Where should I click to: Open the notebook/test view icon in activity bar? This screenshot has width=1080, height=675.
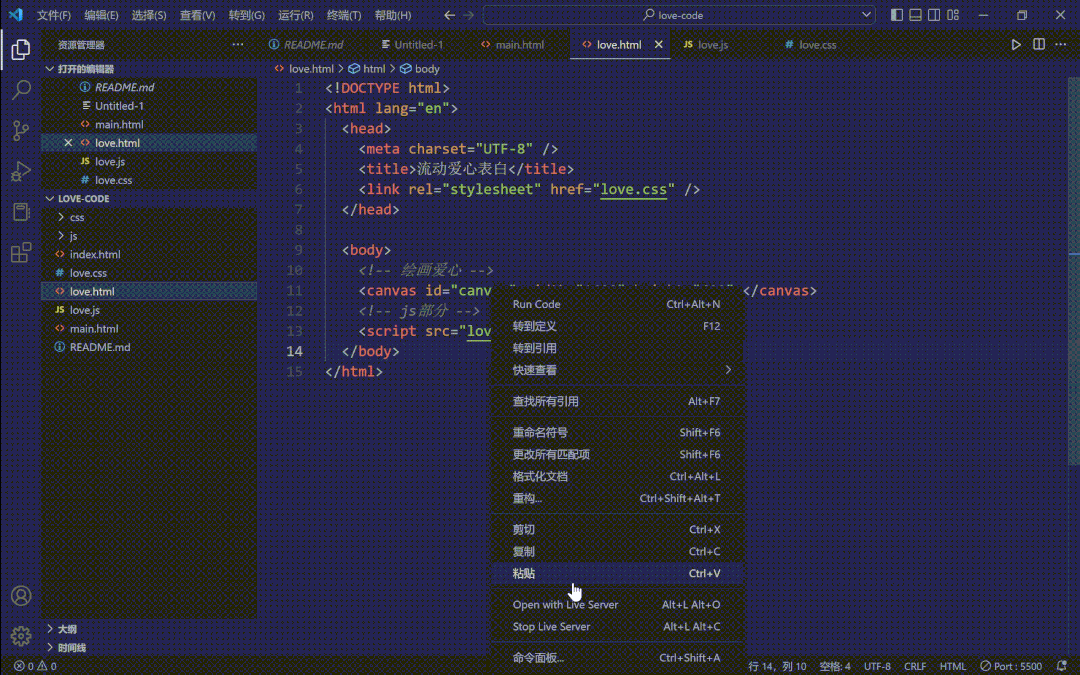(21, 211)
